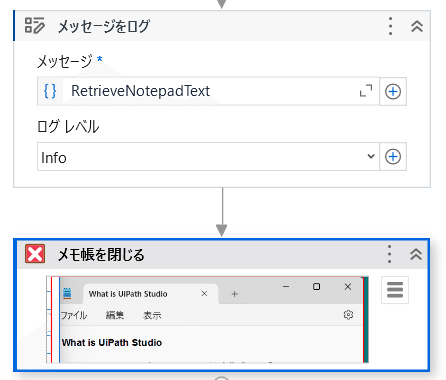Close the Notepad window in thumbnail

tap(348, 287)
